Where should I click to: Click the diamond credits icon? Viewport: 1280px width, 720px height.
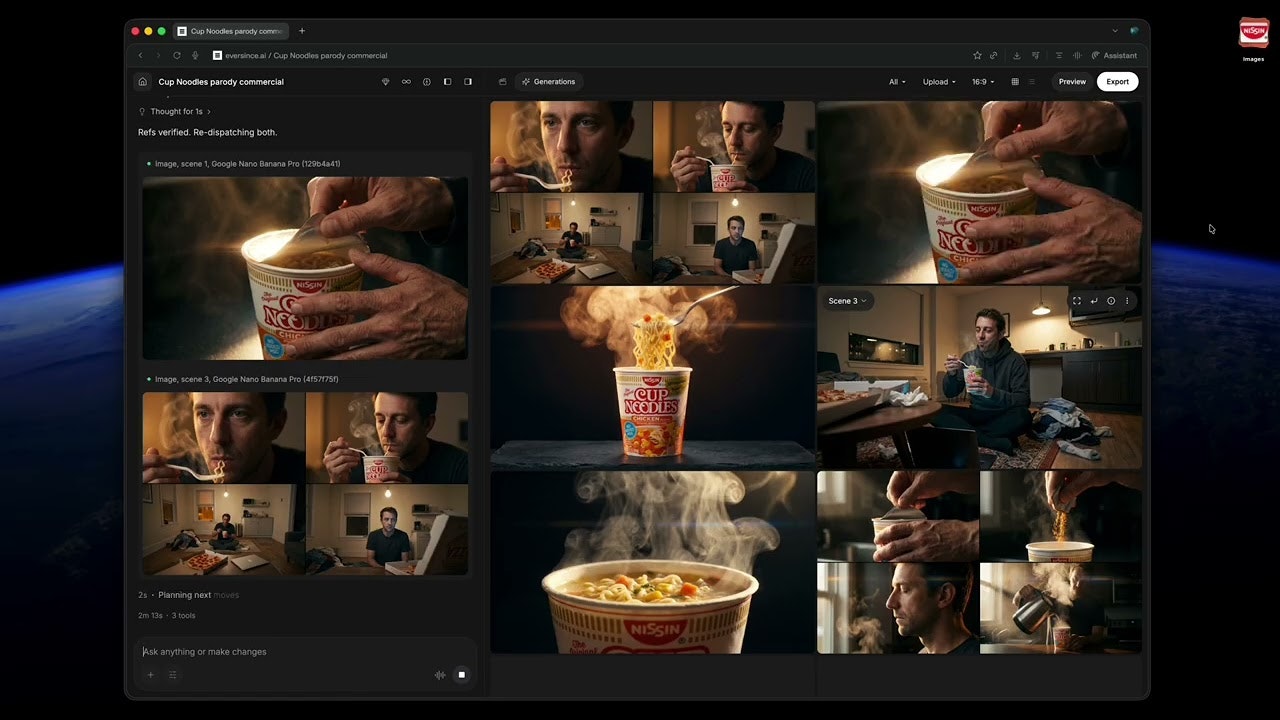coord(386,82)
